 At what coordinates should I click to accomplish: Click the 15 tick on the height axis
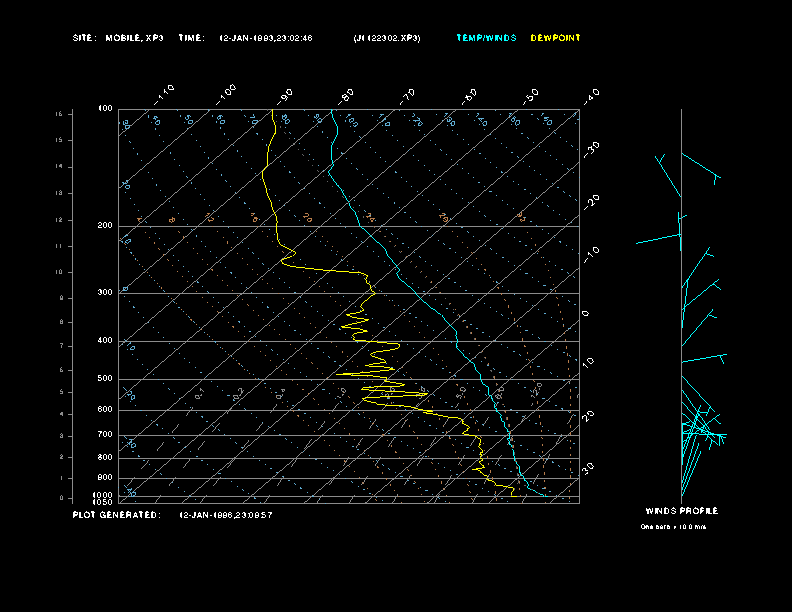click(x=59, y=140)
